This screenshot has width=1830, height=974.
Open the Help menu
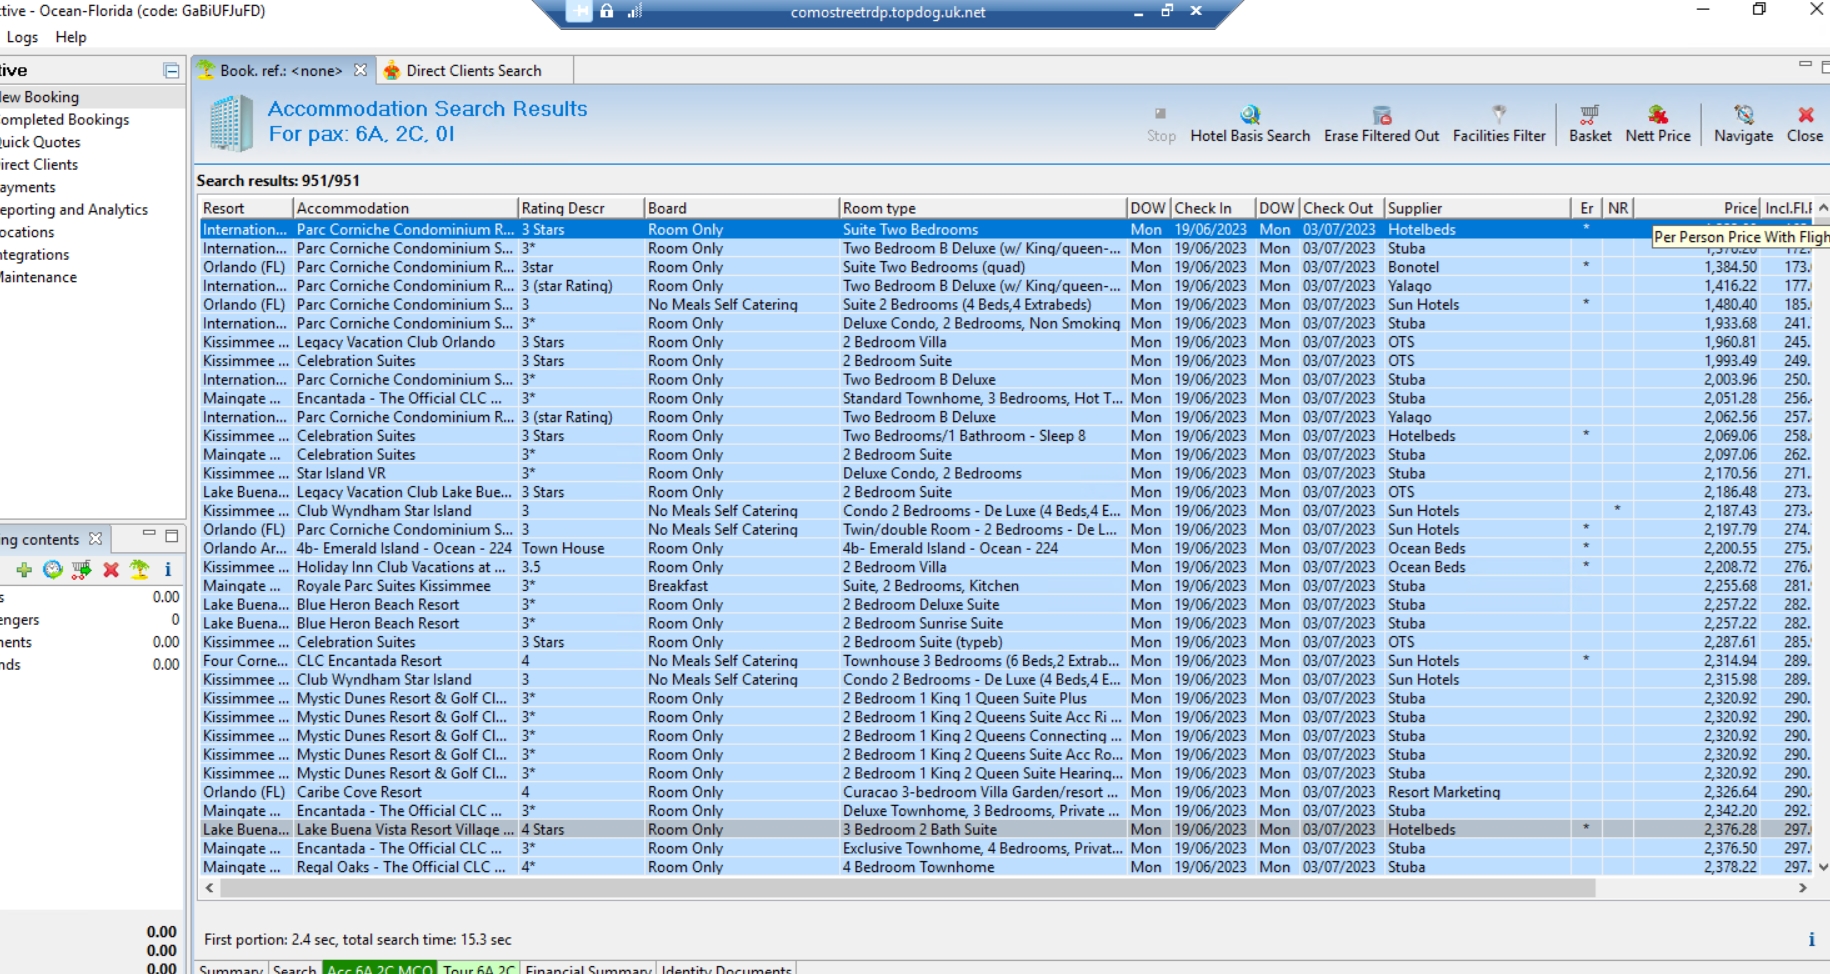pos(71,37)
